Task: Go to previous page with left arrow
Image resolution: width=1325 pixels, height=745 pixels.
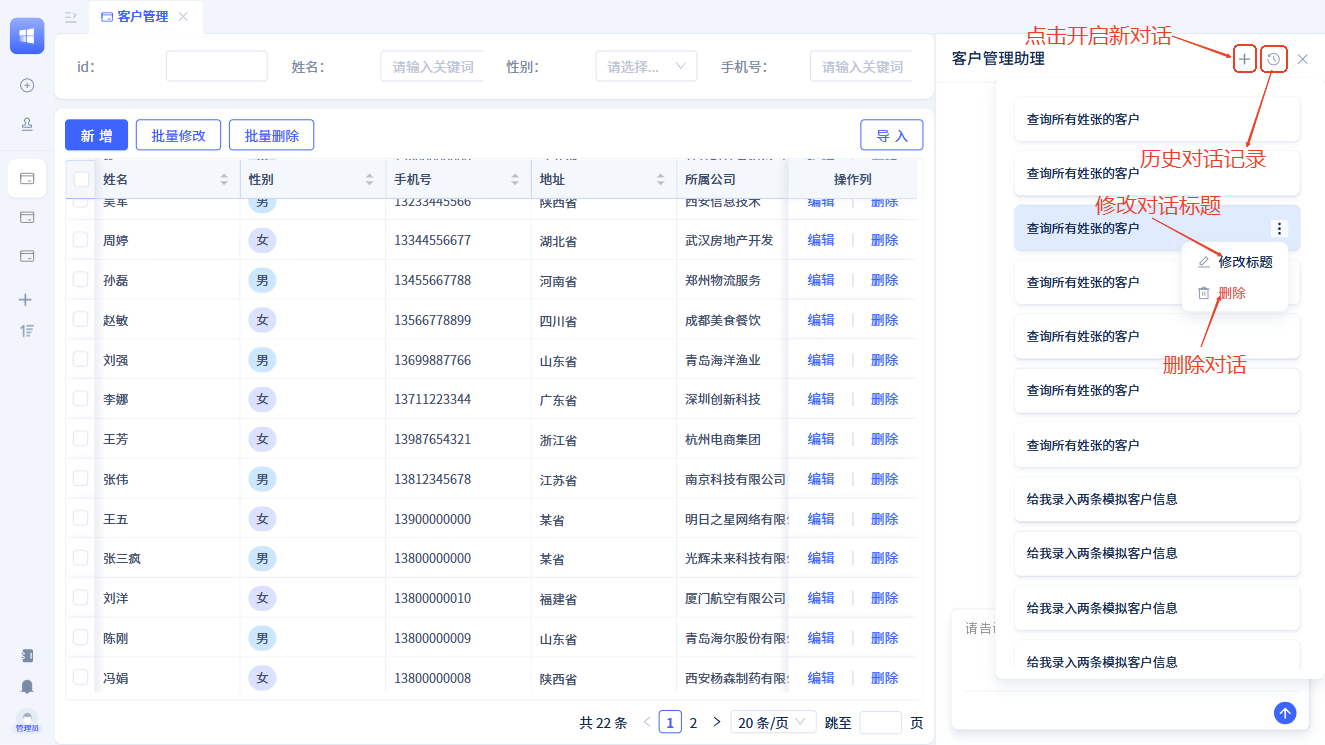Action: (x=647, y=722)
